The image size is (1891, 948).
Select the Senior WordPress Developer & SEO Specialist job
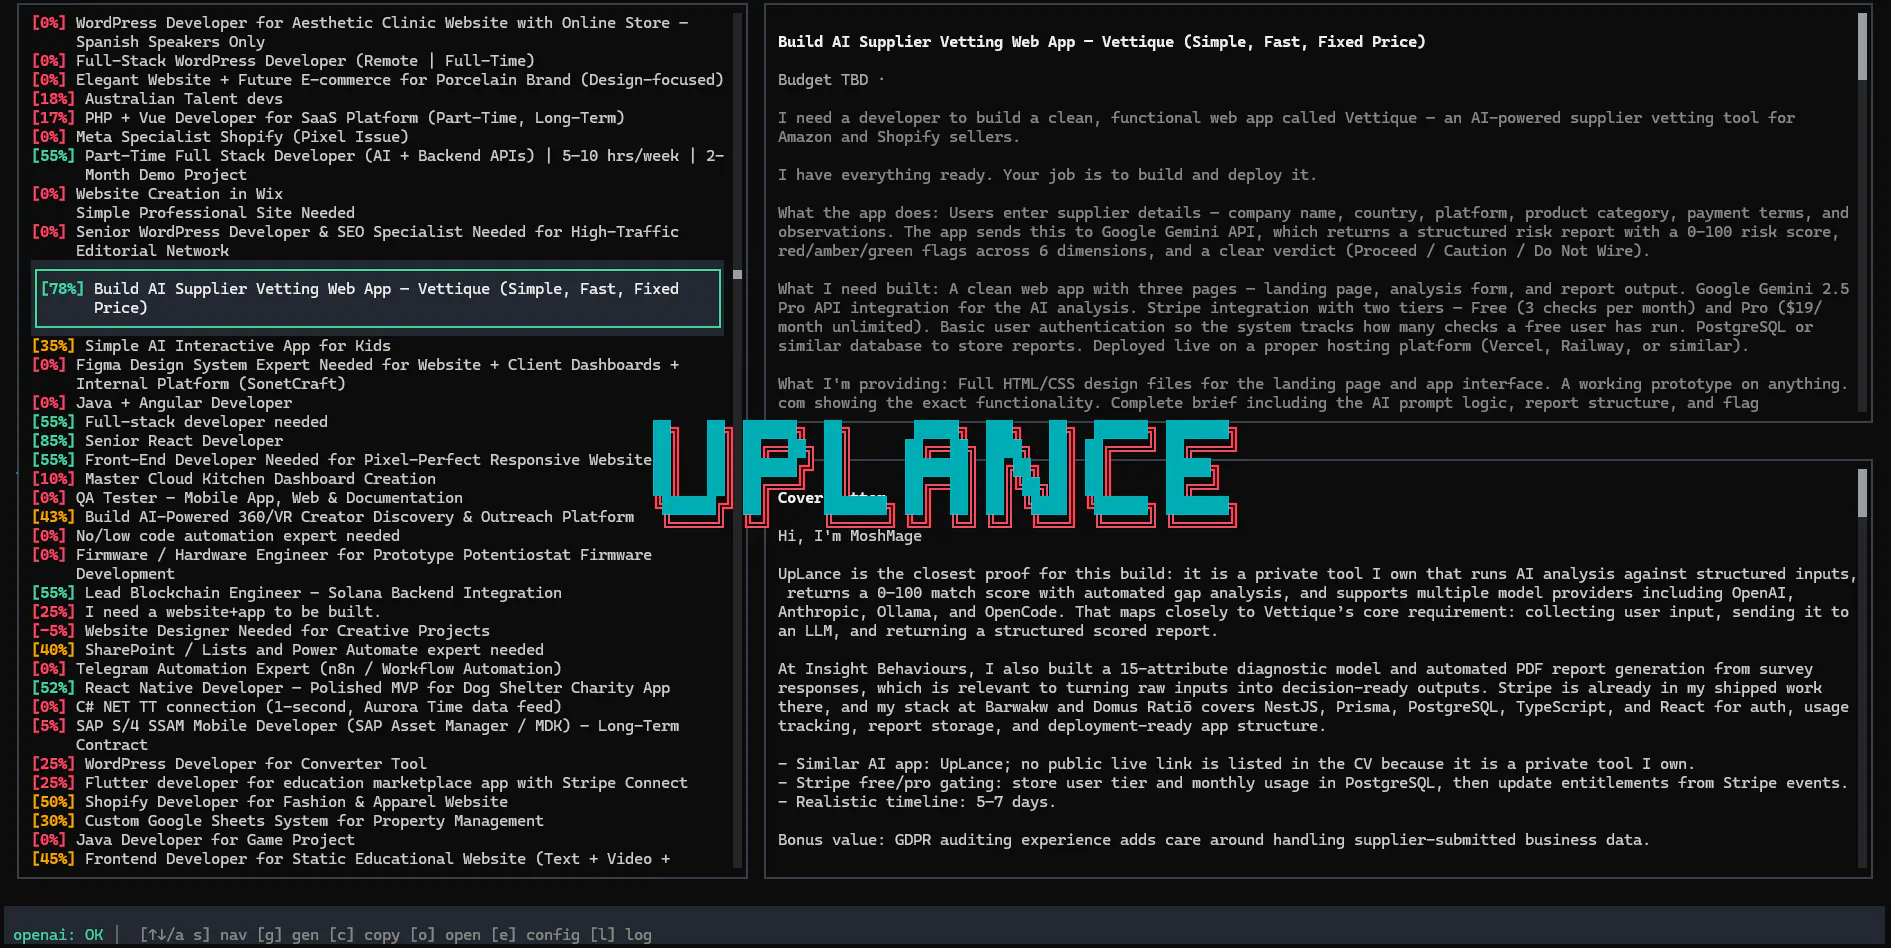coord(378,241)
